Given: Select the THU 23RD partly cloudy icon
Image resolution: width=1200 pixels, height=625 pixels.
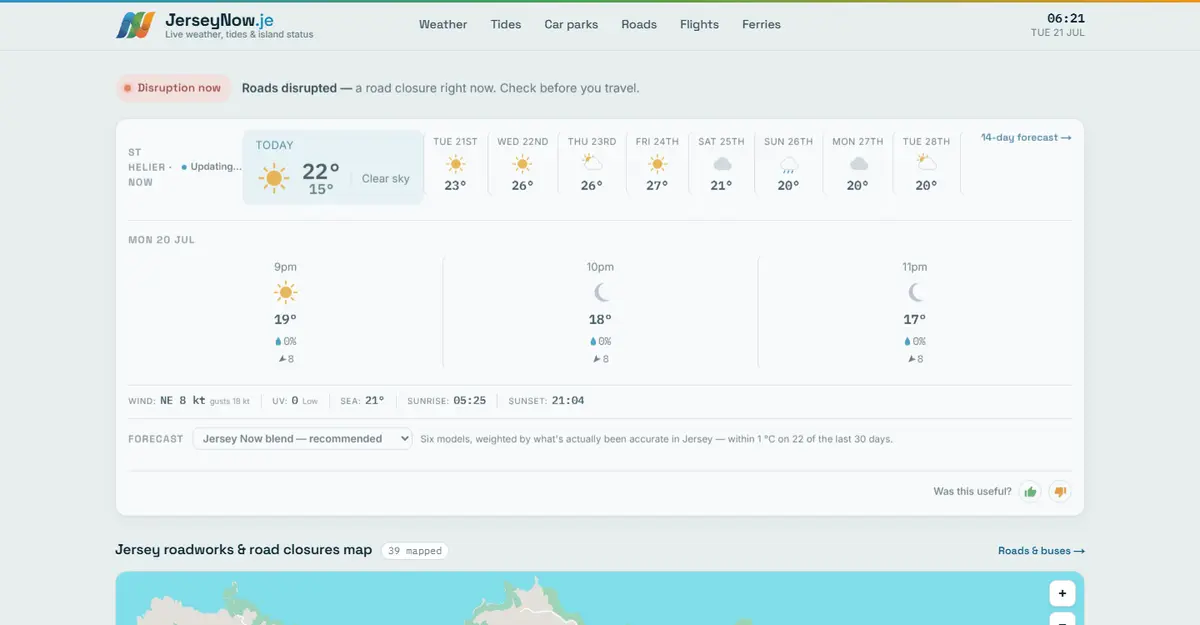Looking at the screenshot, I should coord(592,164).
